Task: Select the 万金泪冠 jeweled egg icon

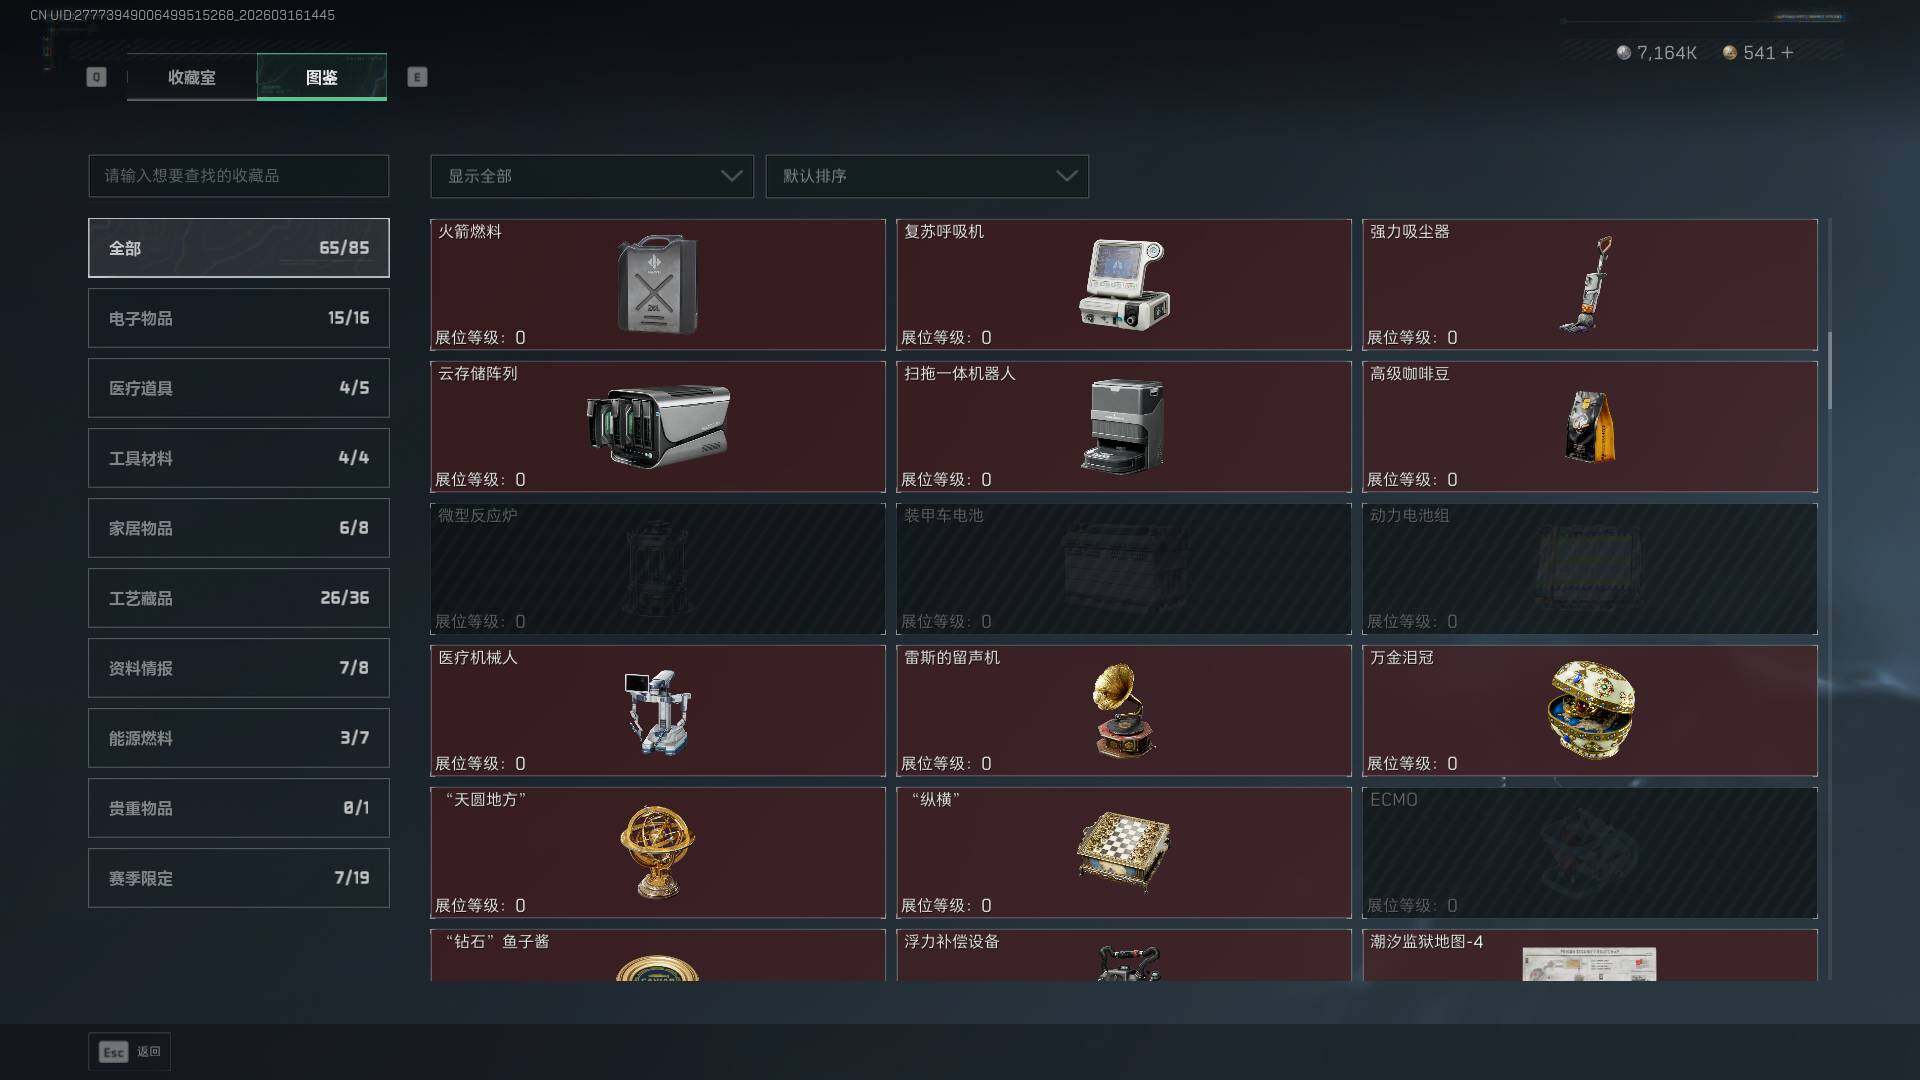Action: coord(1590,709)
